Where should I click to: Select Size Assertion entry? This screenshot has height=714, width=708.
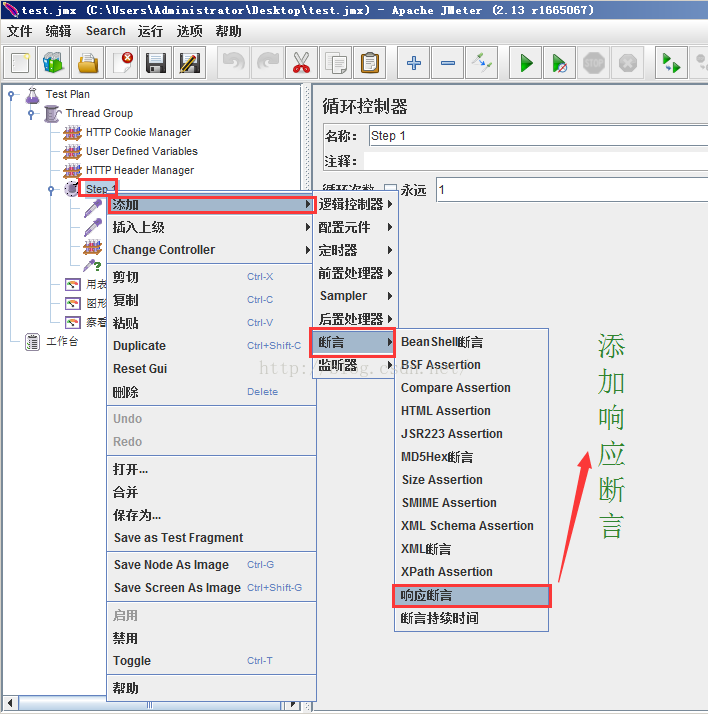472,480
